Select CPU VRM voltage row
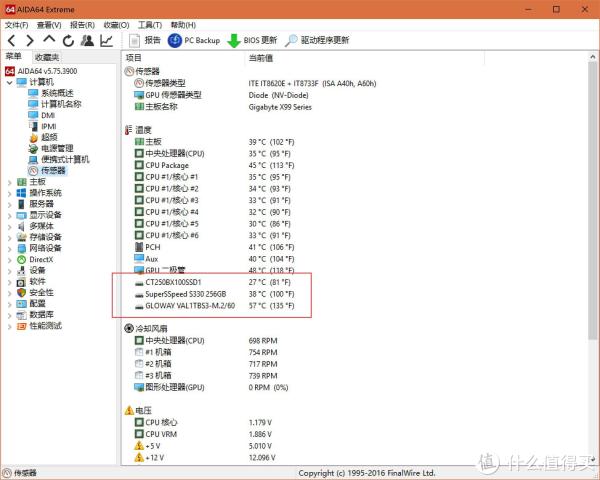Viewport: 600px width, 480px height. point(203,434)
